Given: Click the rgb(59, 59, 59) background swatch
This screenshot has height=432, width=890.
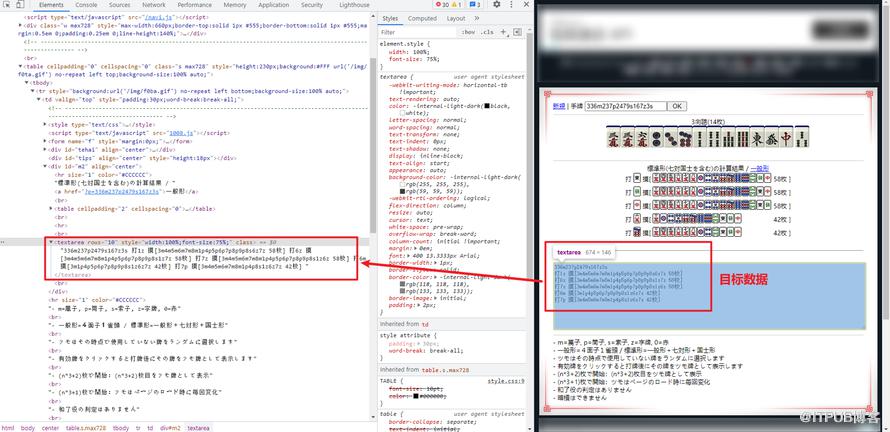Looking at the screenshot, I should coord(402,191).
